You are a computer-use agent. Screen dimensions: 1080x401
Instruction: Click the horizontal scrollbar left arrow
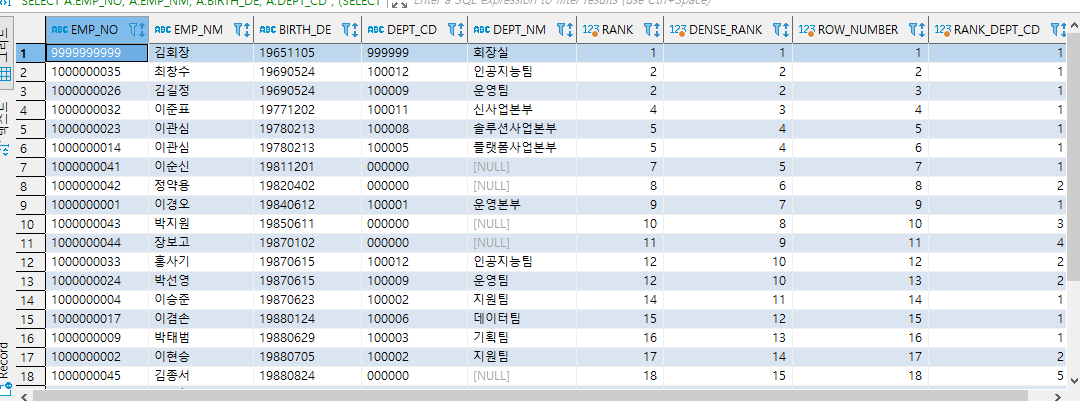click(x=25, y=395)
